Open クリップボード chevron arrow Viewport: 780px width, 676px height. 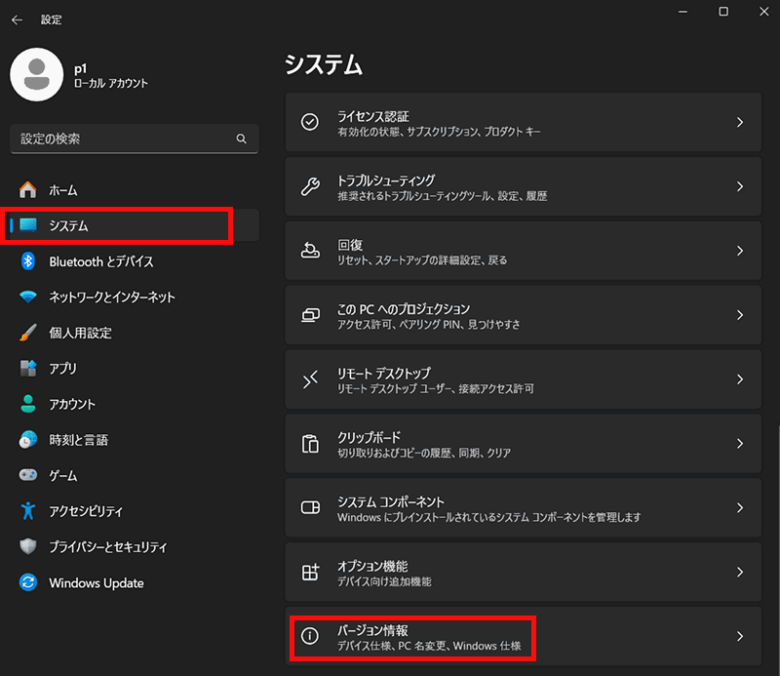[x=740, y=443]
